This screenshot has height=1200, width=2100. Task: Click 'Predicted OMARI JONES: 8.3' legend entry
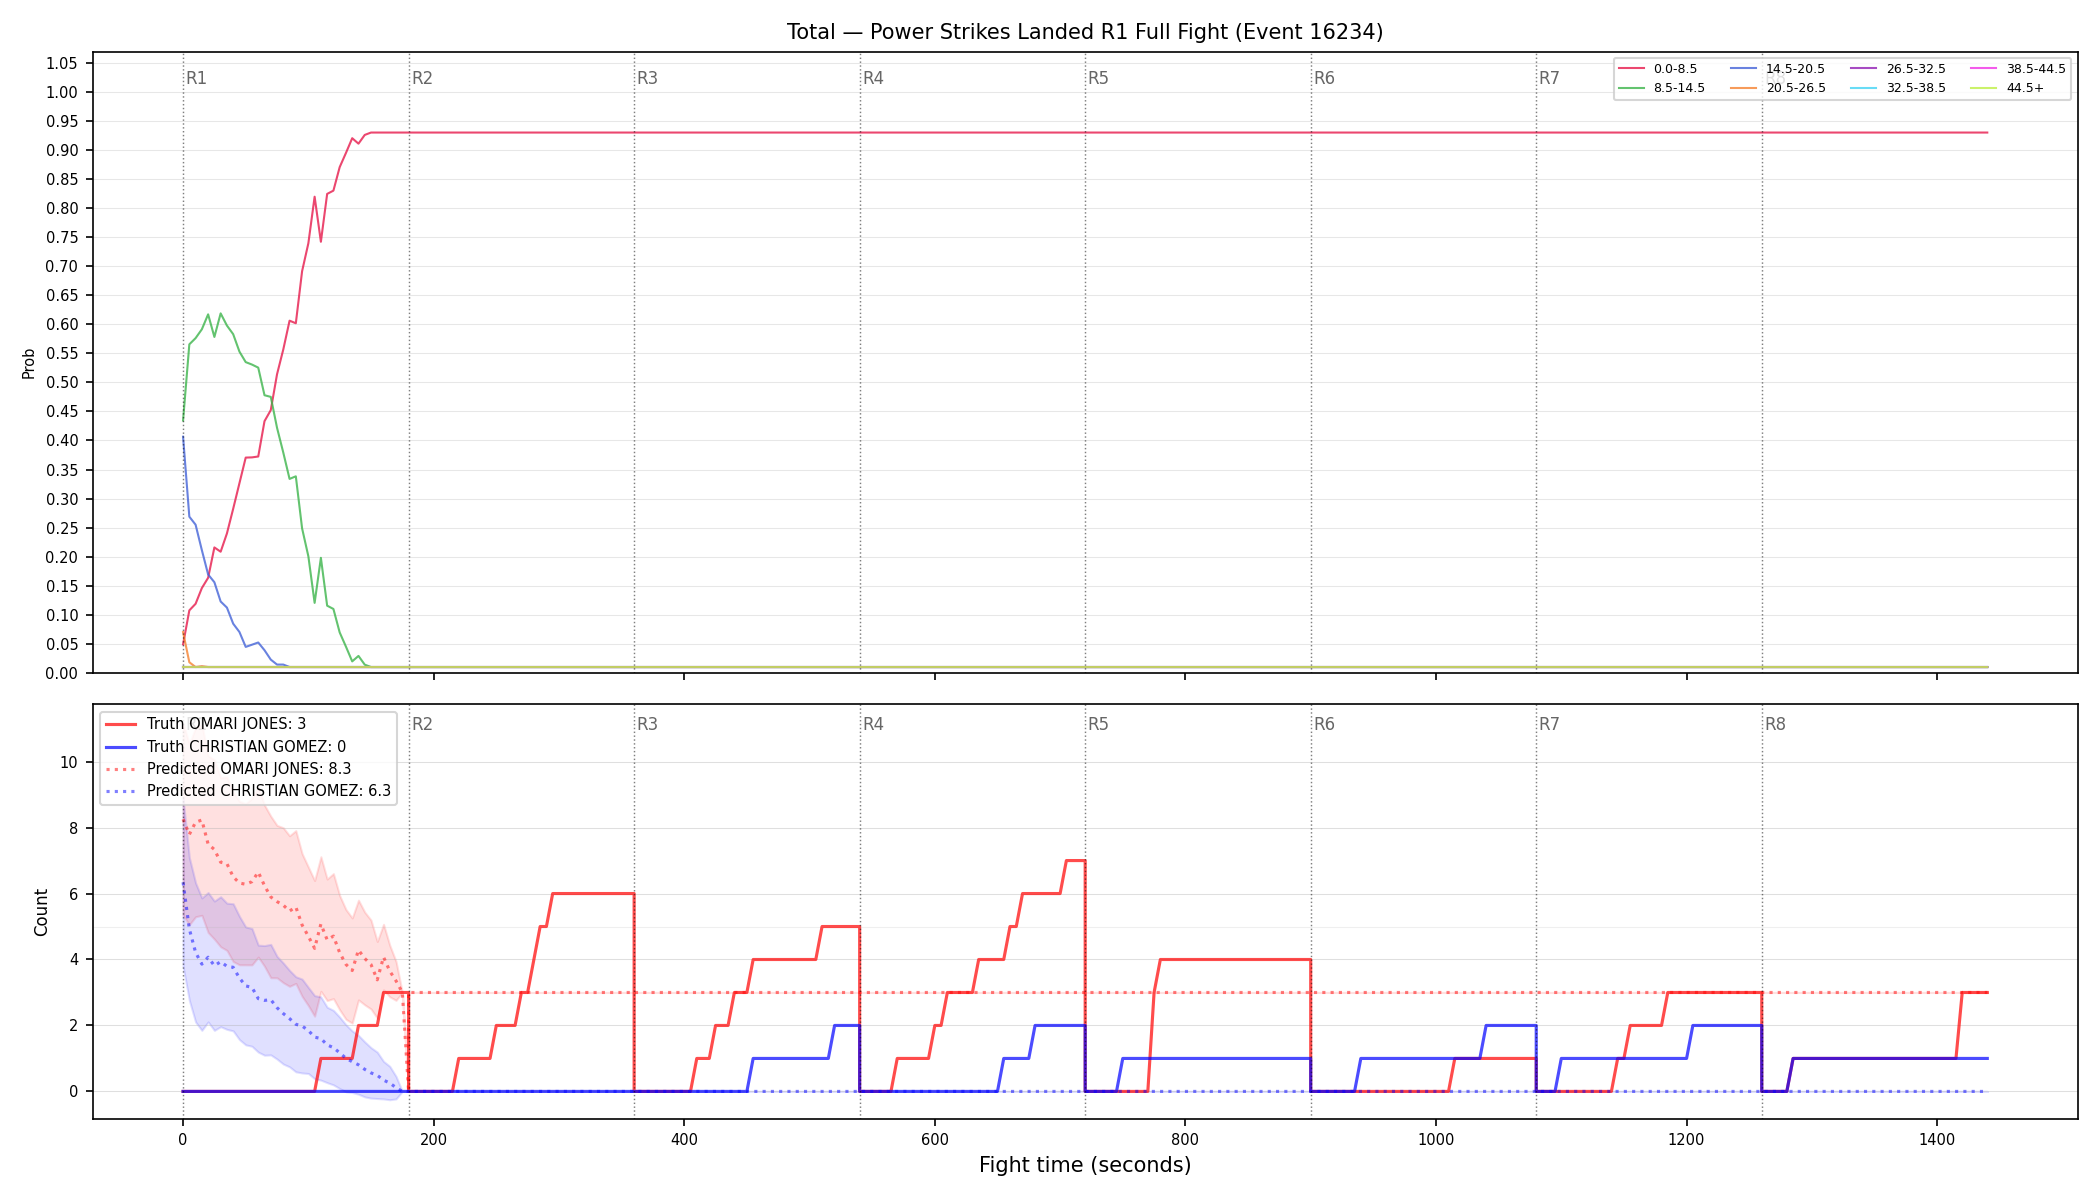(x=249, y=769)
